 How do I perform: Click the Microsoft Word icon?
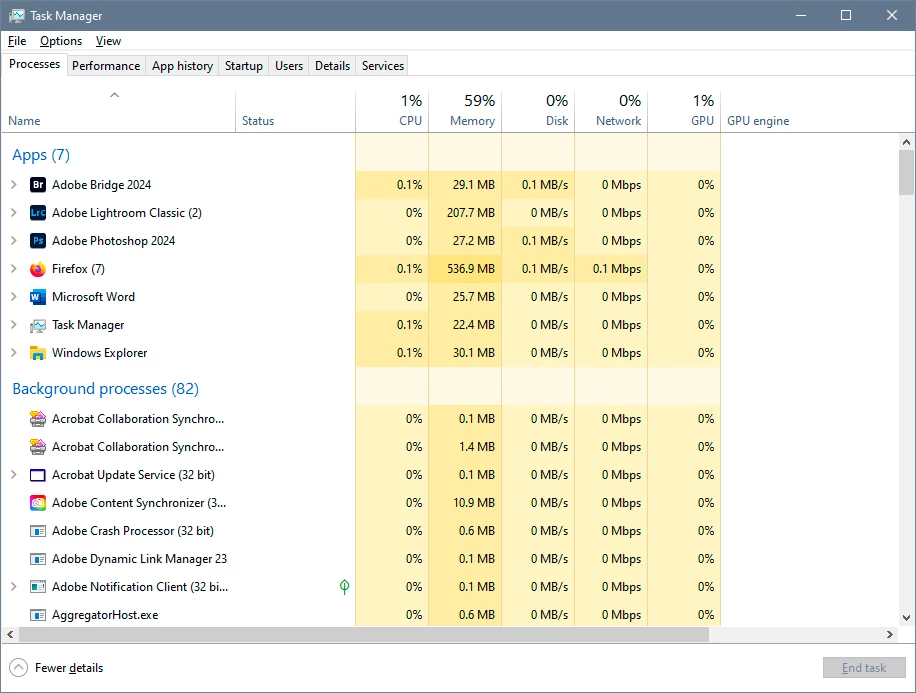coord(37,297)
